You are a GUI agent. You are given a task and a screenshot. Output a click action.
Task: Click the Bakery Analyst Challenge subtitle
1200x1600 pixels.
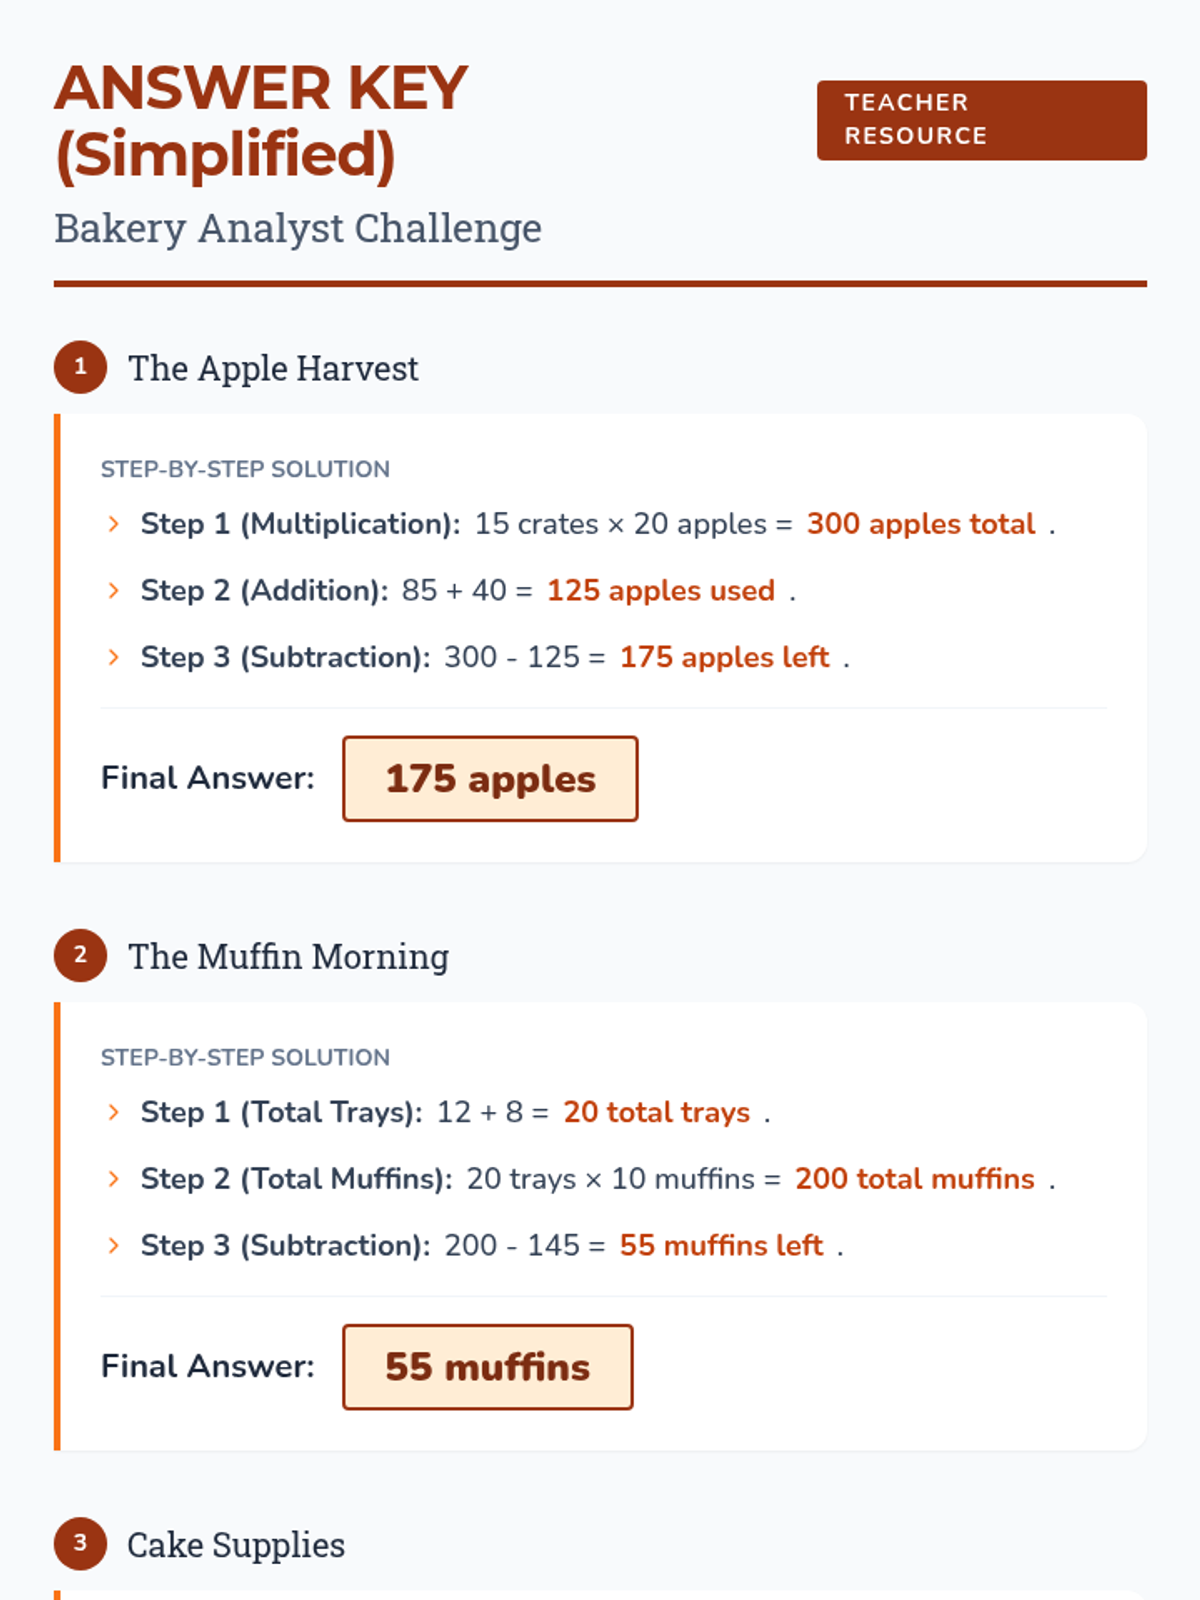(x=298, y=228)
